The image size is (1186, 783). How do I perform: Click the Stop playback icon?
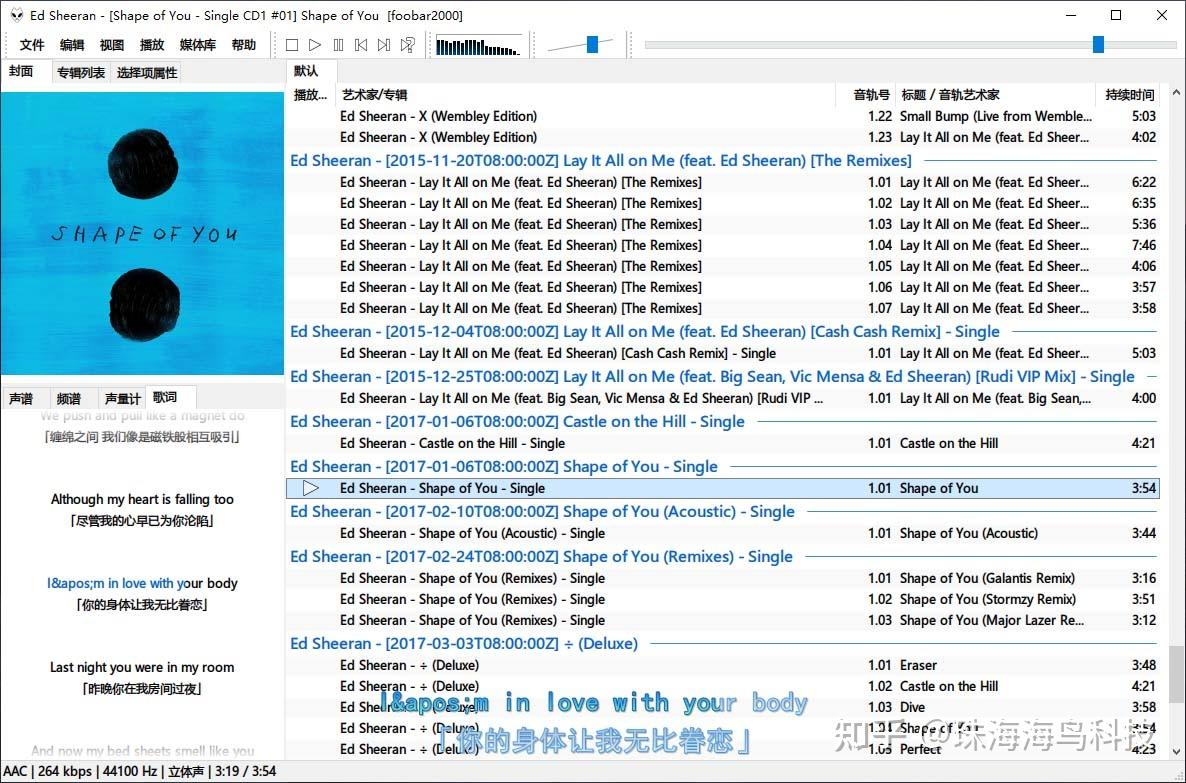pos(292,44)
